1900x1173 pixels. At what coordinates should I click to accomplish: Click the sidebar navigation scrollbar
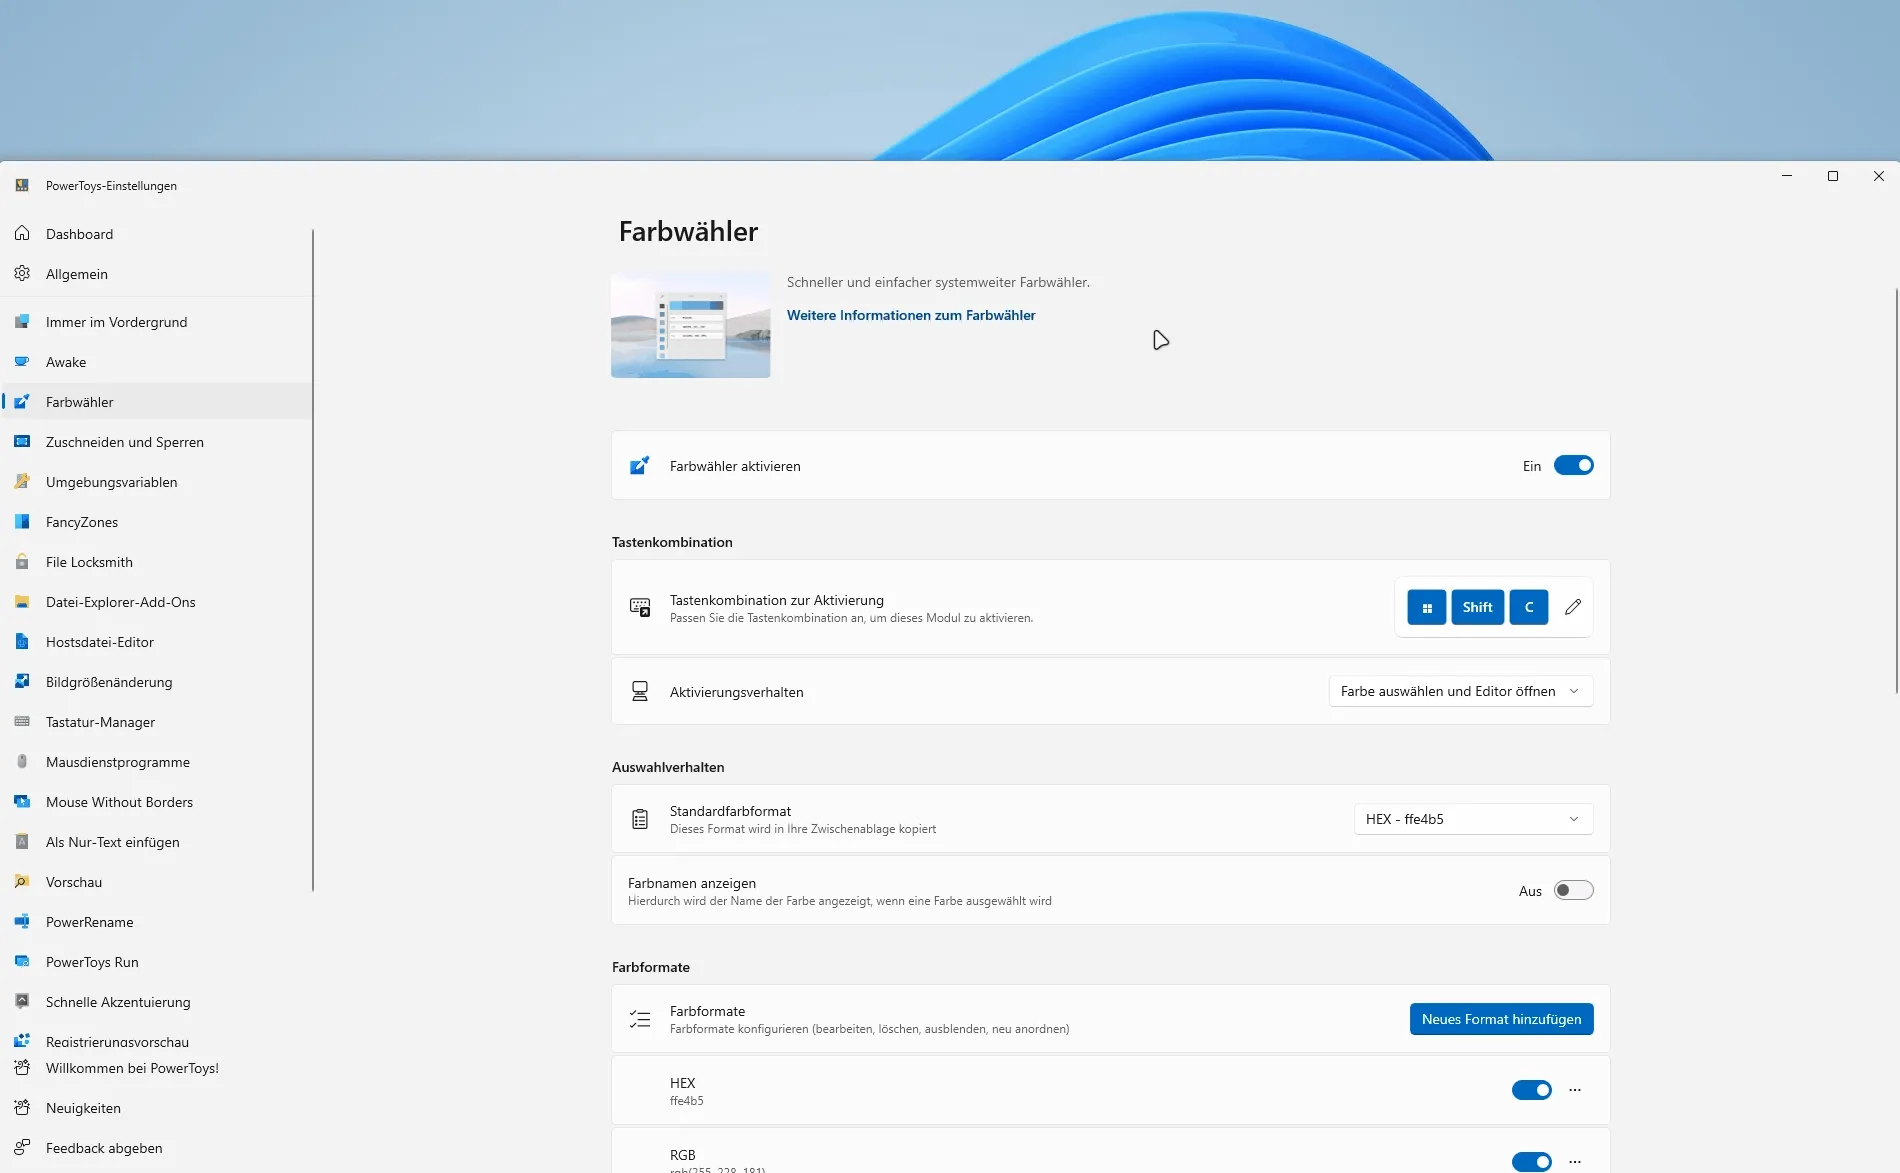313,560
